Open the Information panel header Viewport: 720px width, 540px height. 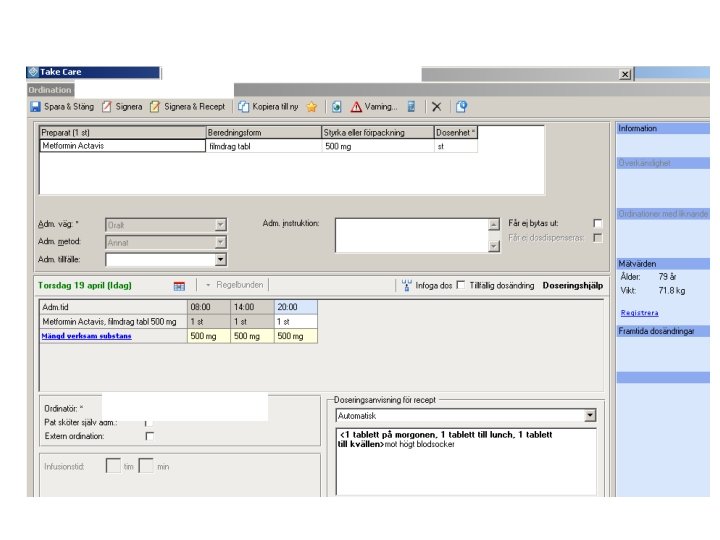point(663,129)
